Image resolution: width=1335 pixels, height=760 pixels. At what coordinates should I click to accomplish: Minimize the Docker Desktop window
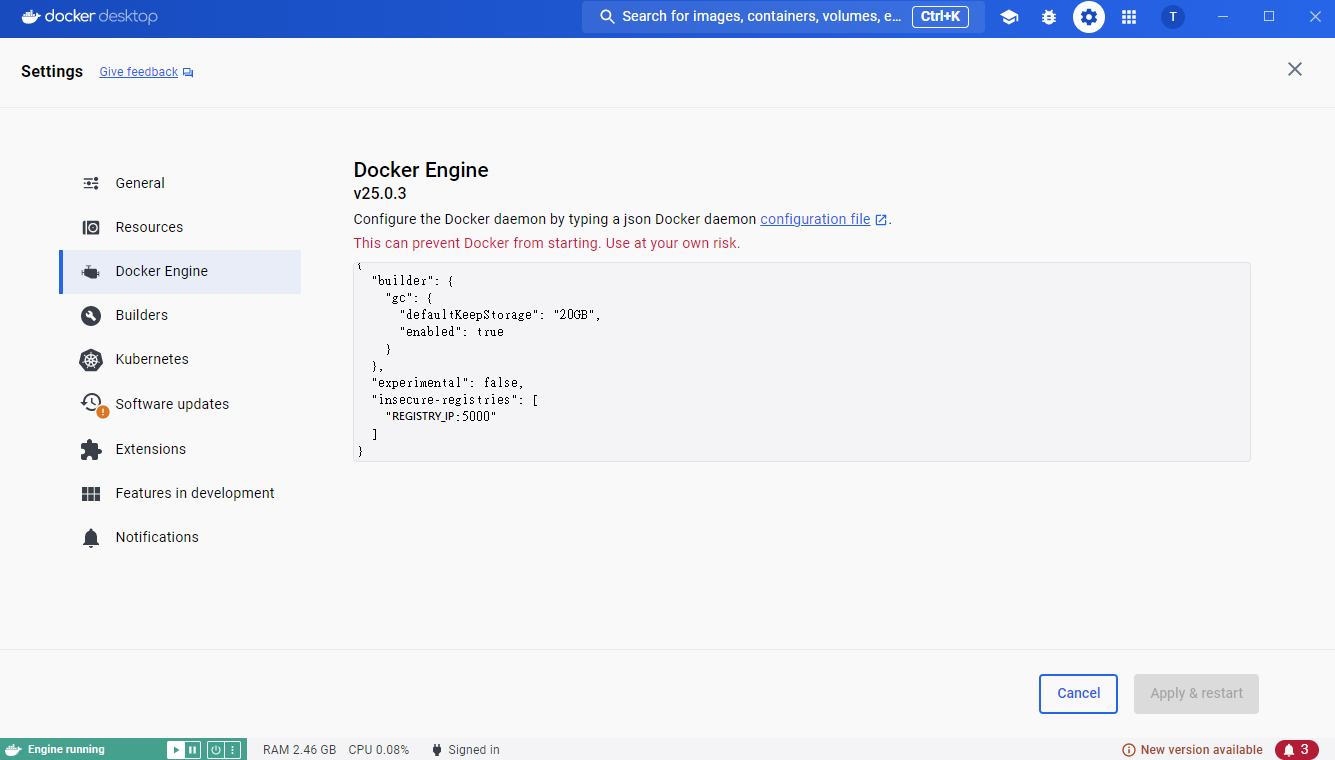1223,17
